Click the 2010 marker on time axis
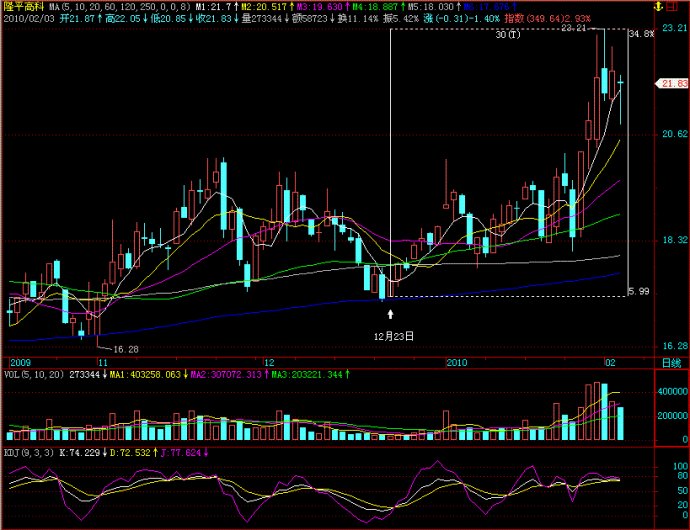Viewport: 690px width, 530px height. pyautogui.click(x=456, y=361)
